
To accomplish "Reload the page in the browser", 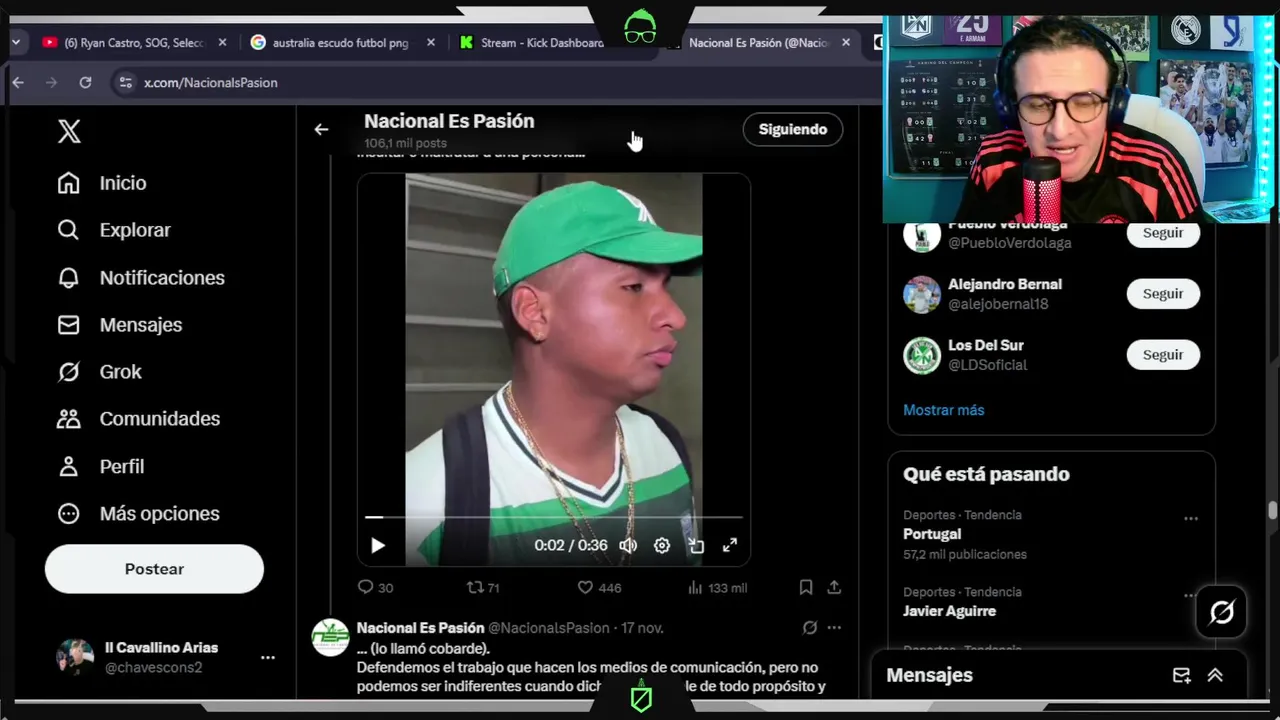I will pos(85,82).
